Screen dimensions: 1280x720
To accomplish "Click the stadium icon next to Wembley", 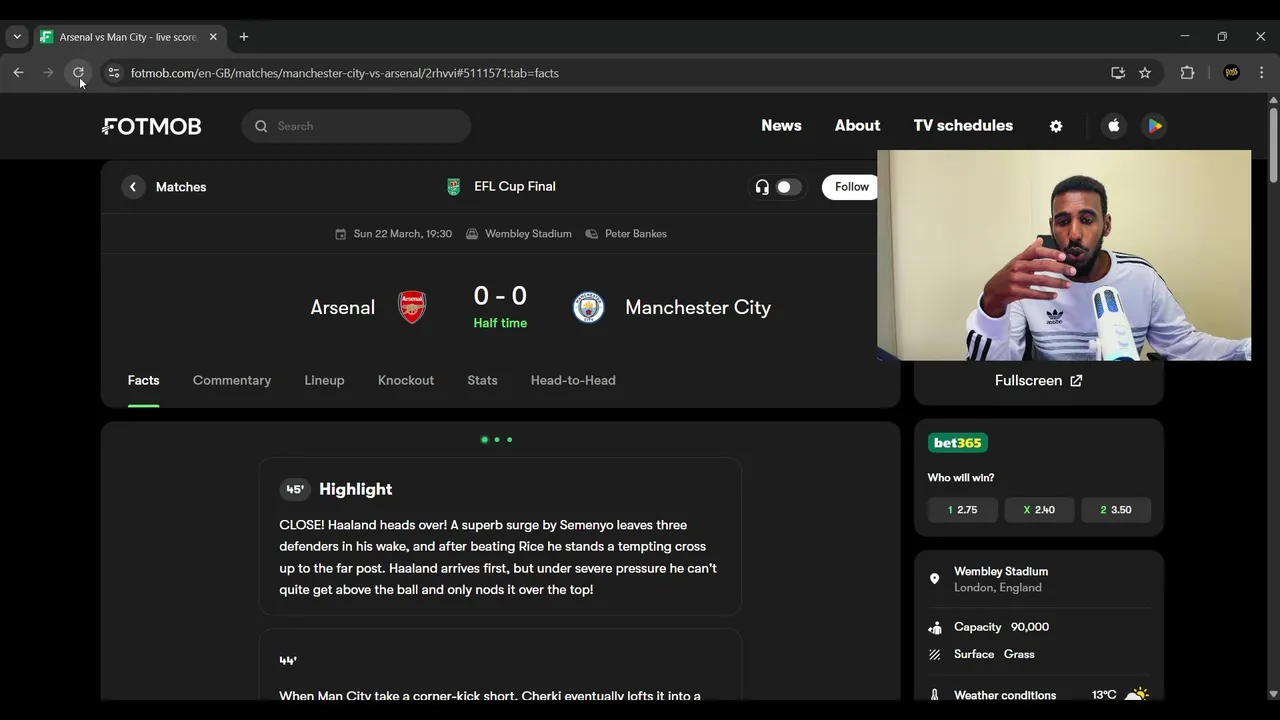I will 472,234.
